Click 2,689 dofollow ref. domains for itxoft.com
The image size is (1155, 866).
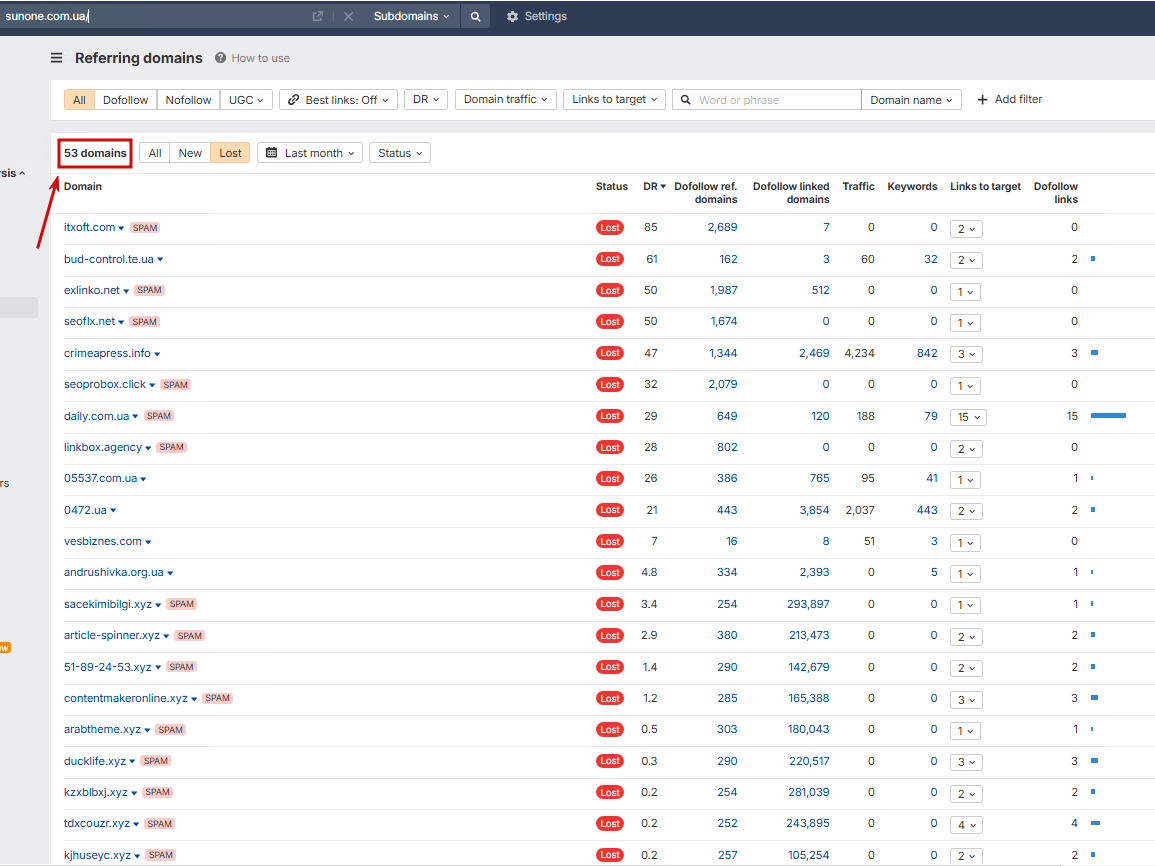[x=722, y=228]
